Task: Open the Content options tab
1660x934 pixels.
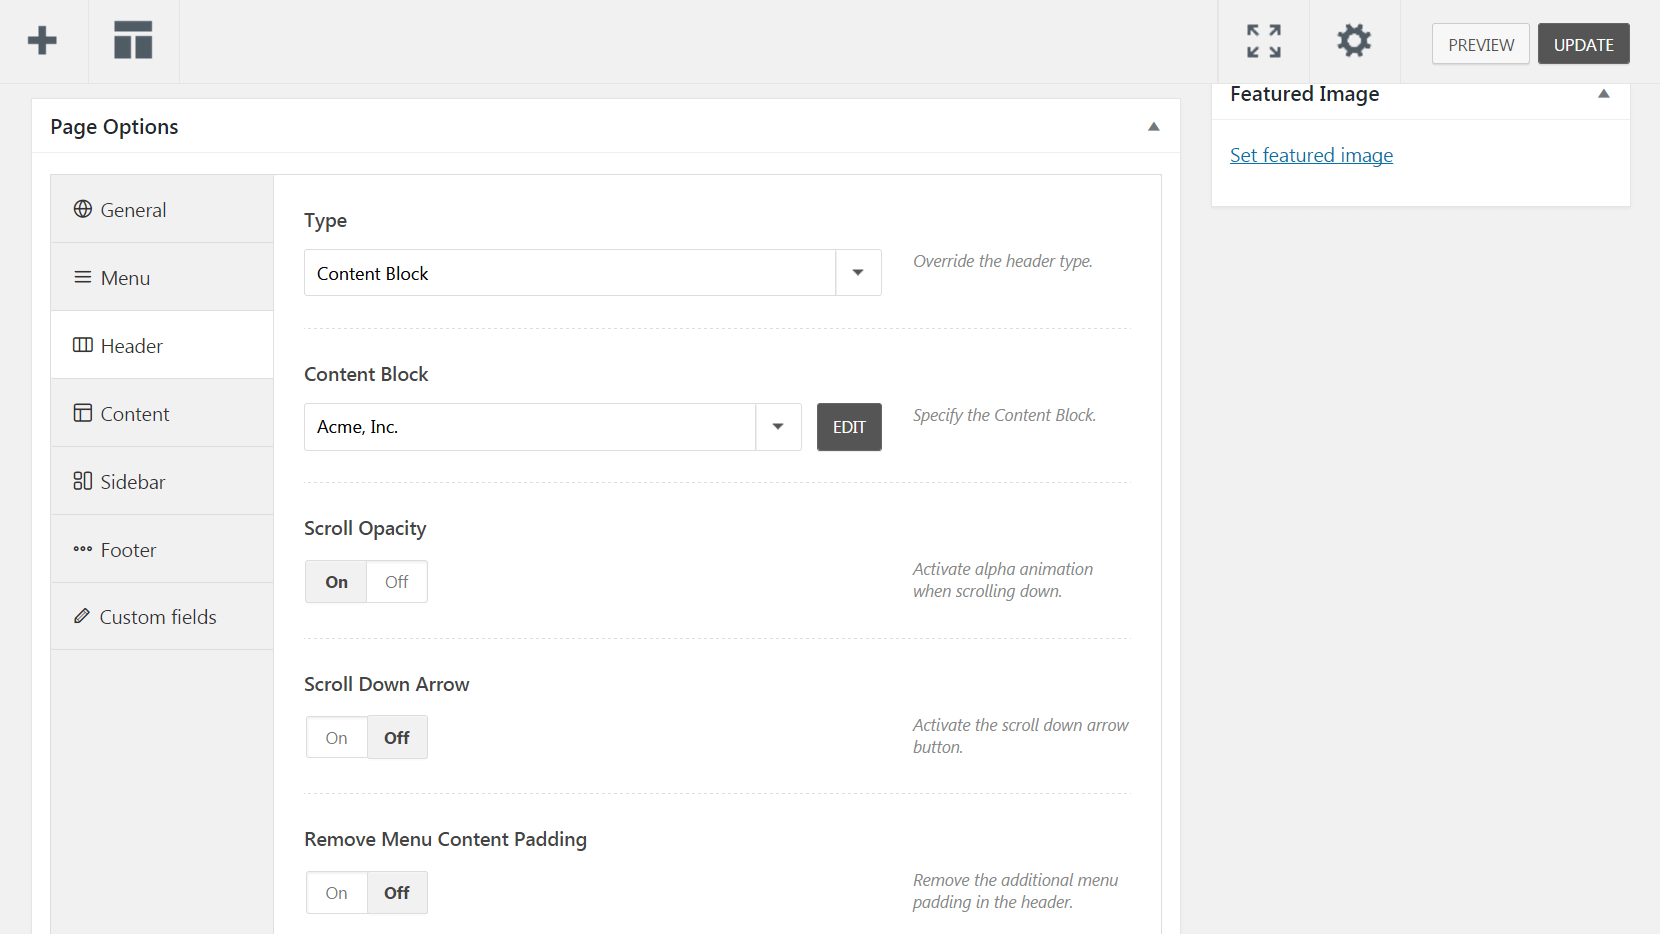Action: [x=162, y=413]
